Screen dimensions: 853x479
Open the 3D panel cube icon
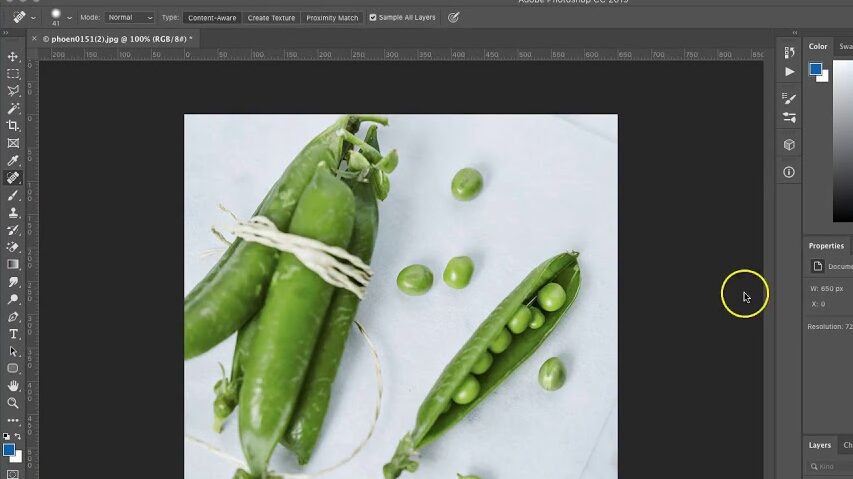point(789,145)
